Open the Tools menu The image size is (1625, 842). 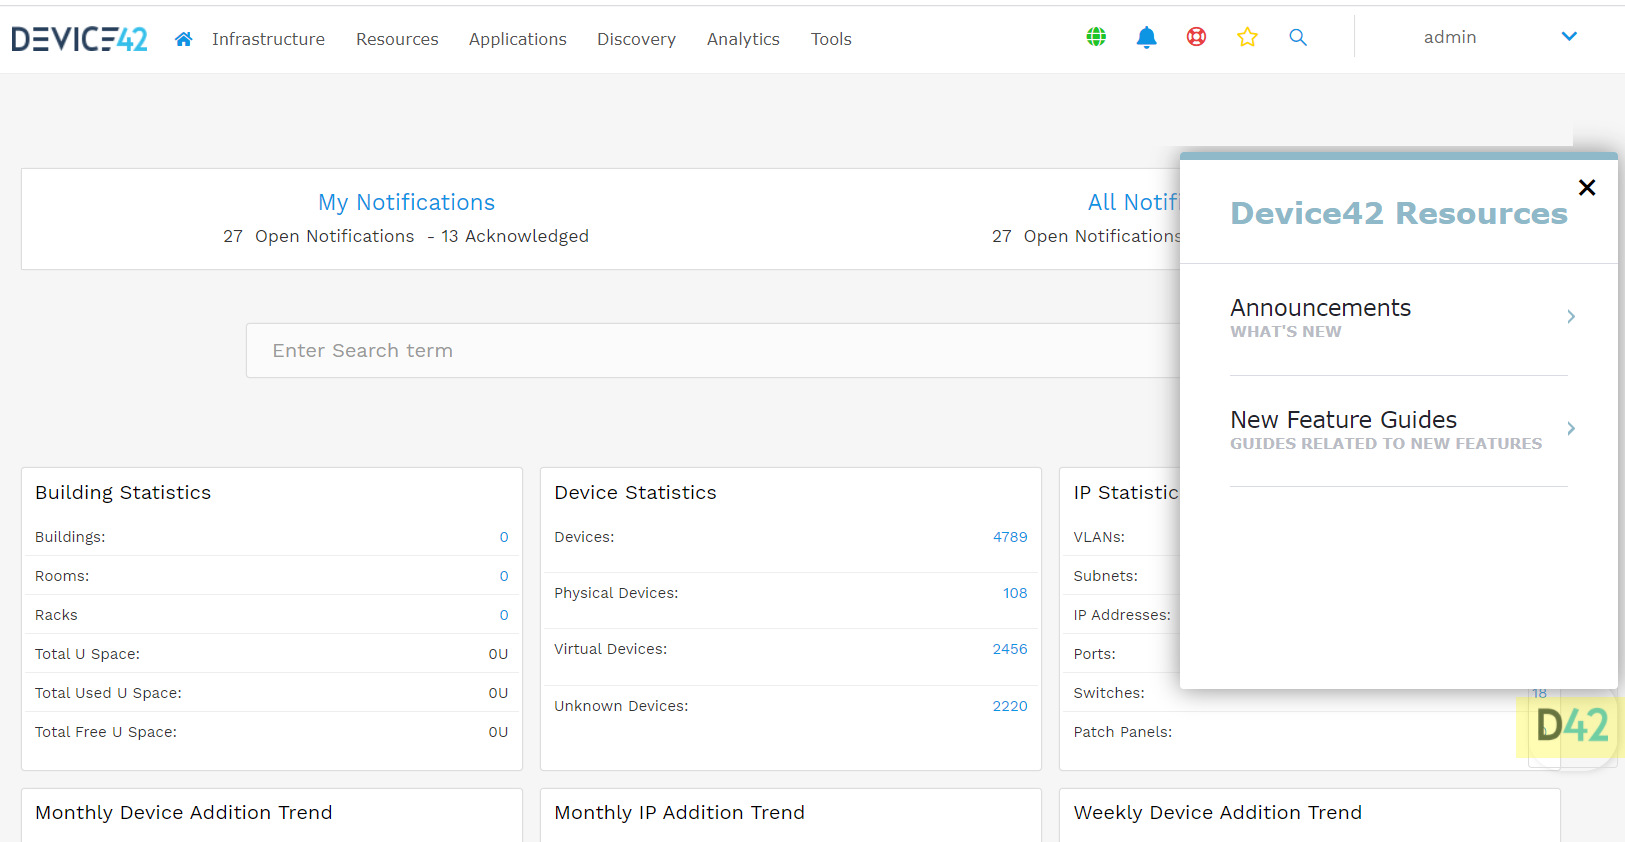pos(831,39)
